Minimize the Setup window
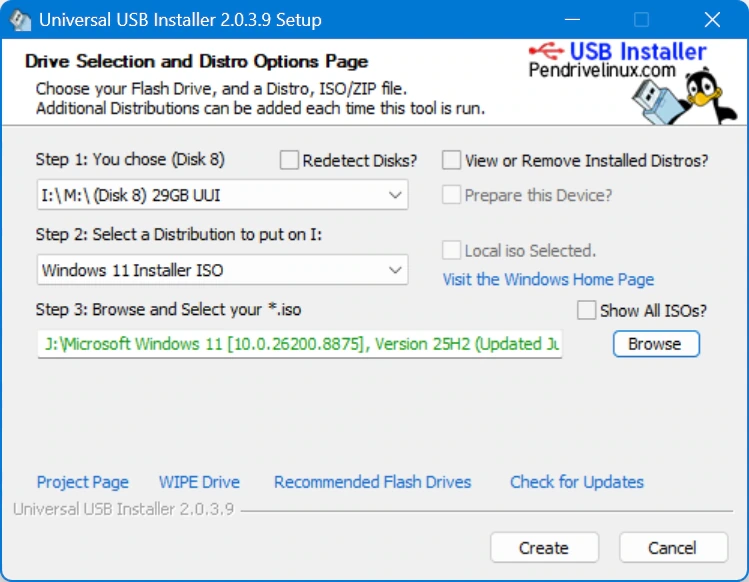The height and width of the screenshot is (582, 749). 572,20
